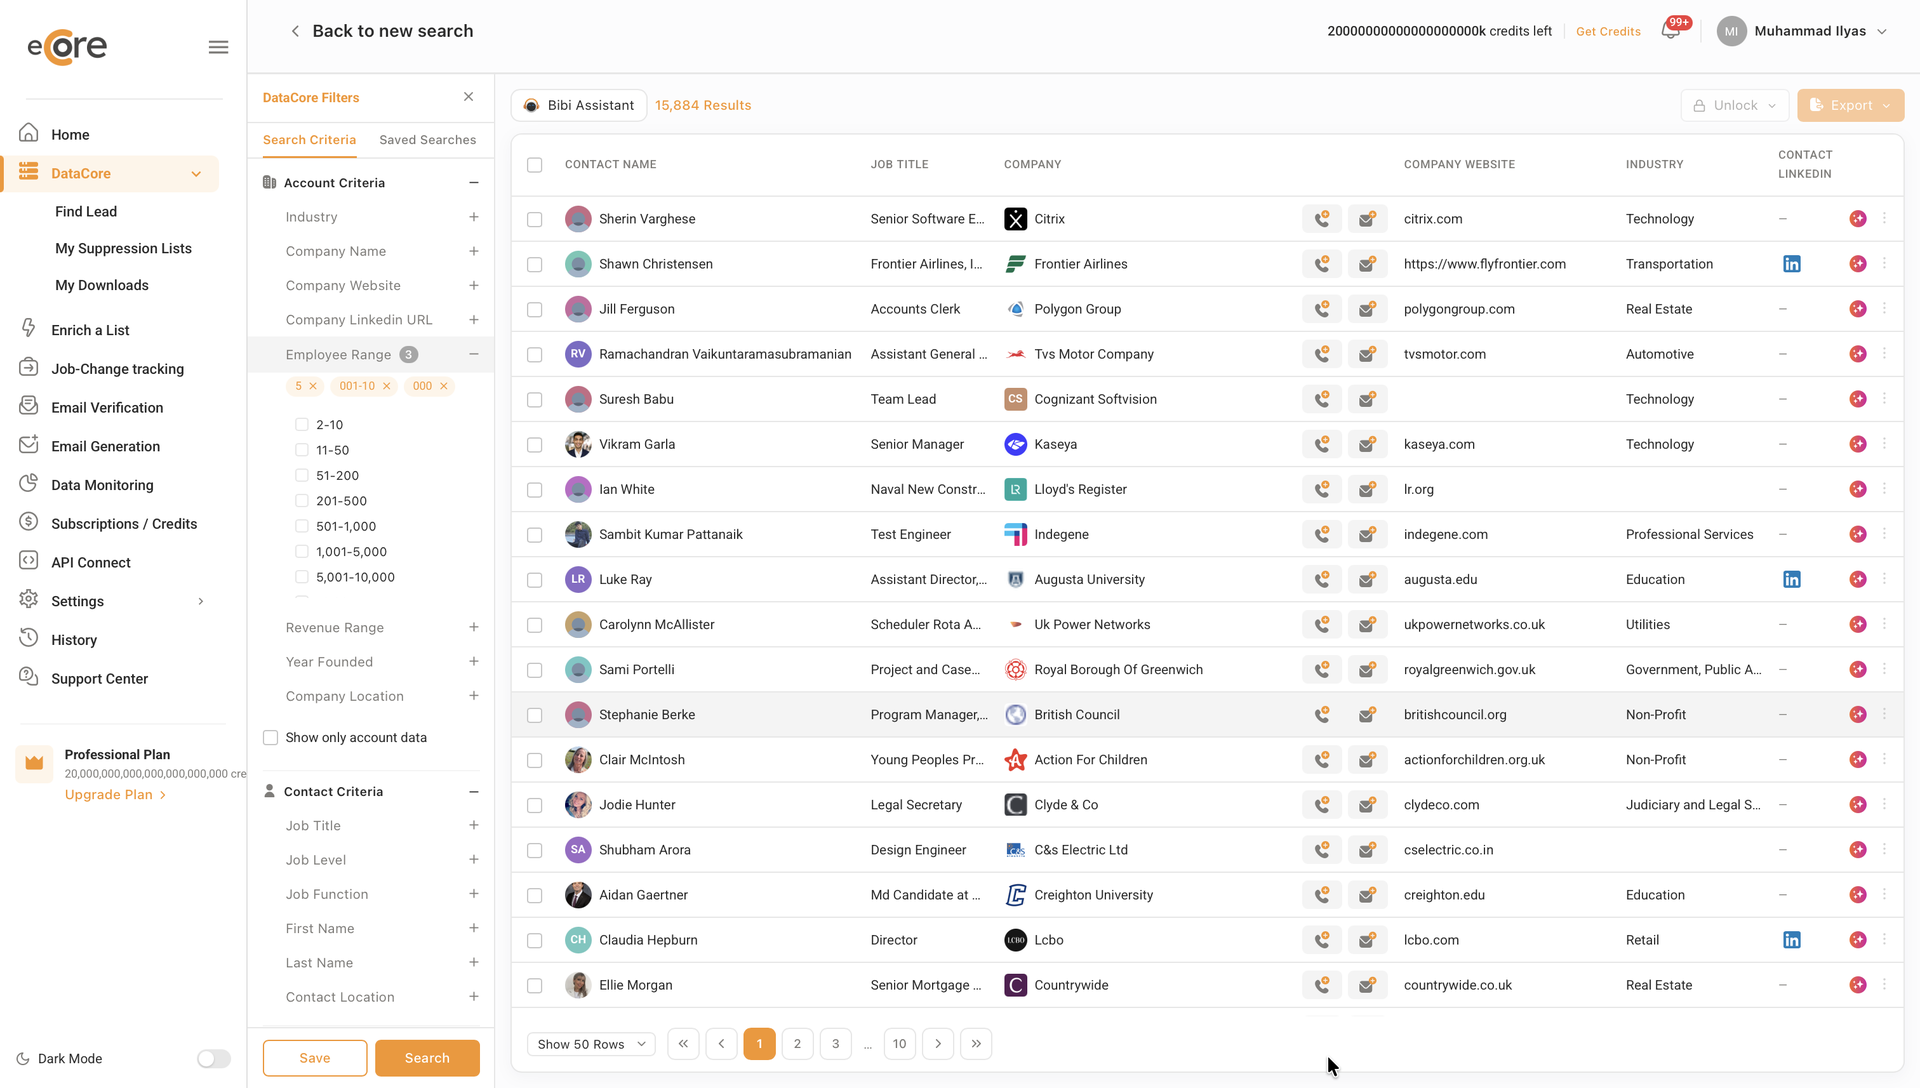Remove the '000' employee range tag
This screenshot has width=1920, height=1088.
pos(444,386)
